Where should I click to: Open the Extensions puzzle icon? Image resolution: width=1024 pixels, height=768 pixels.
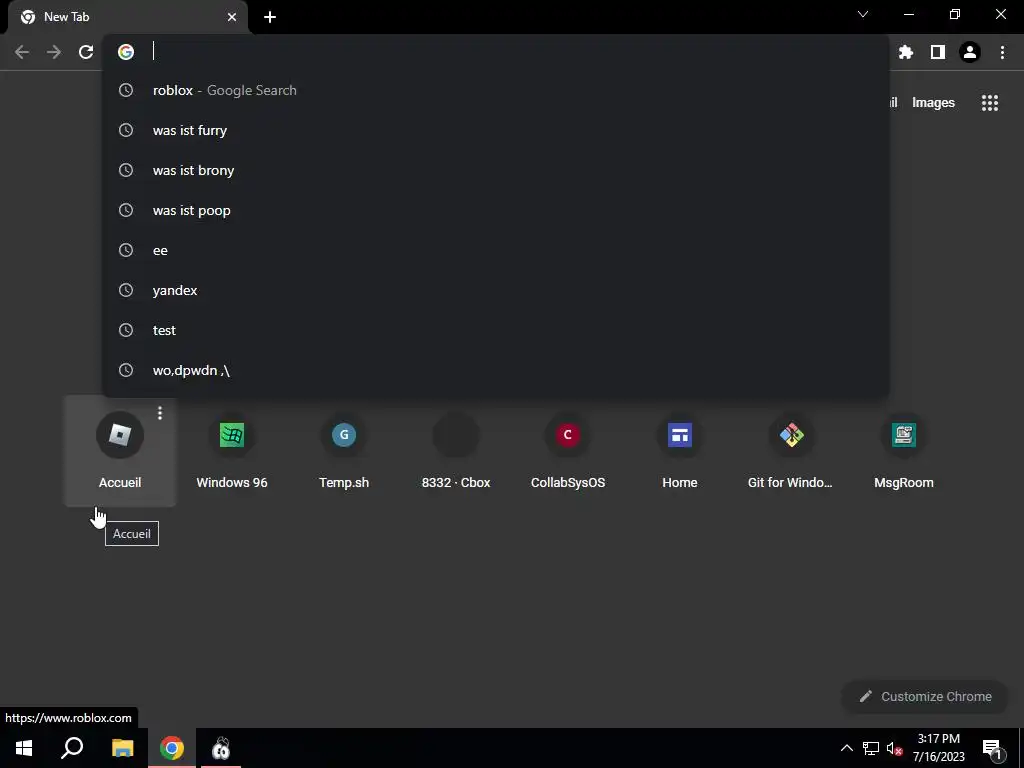tap(906, 52)
